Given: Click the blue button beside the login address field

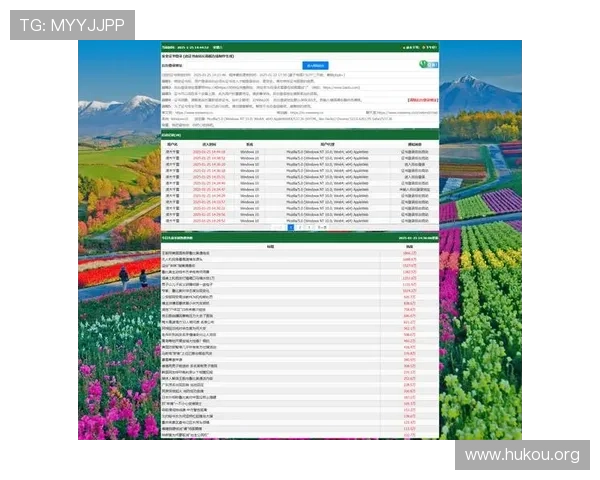Looking at the screenshot, I should 315,65.
